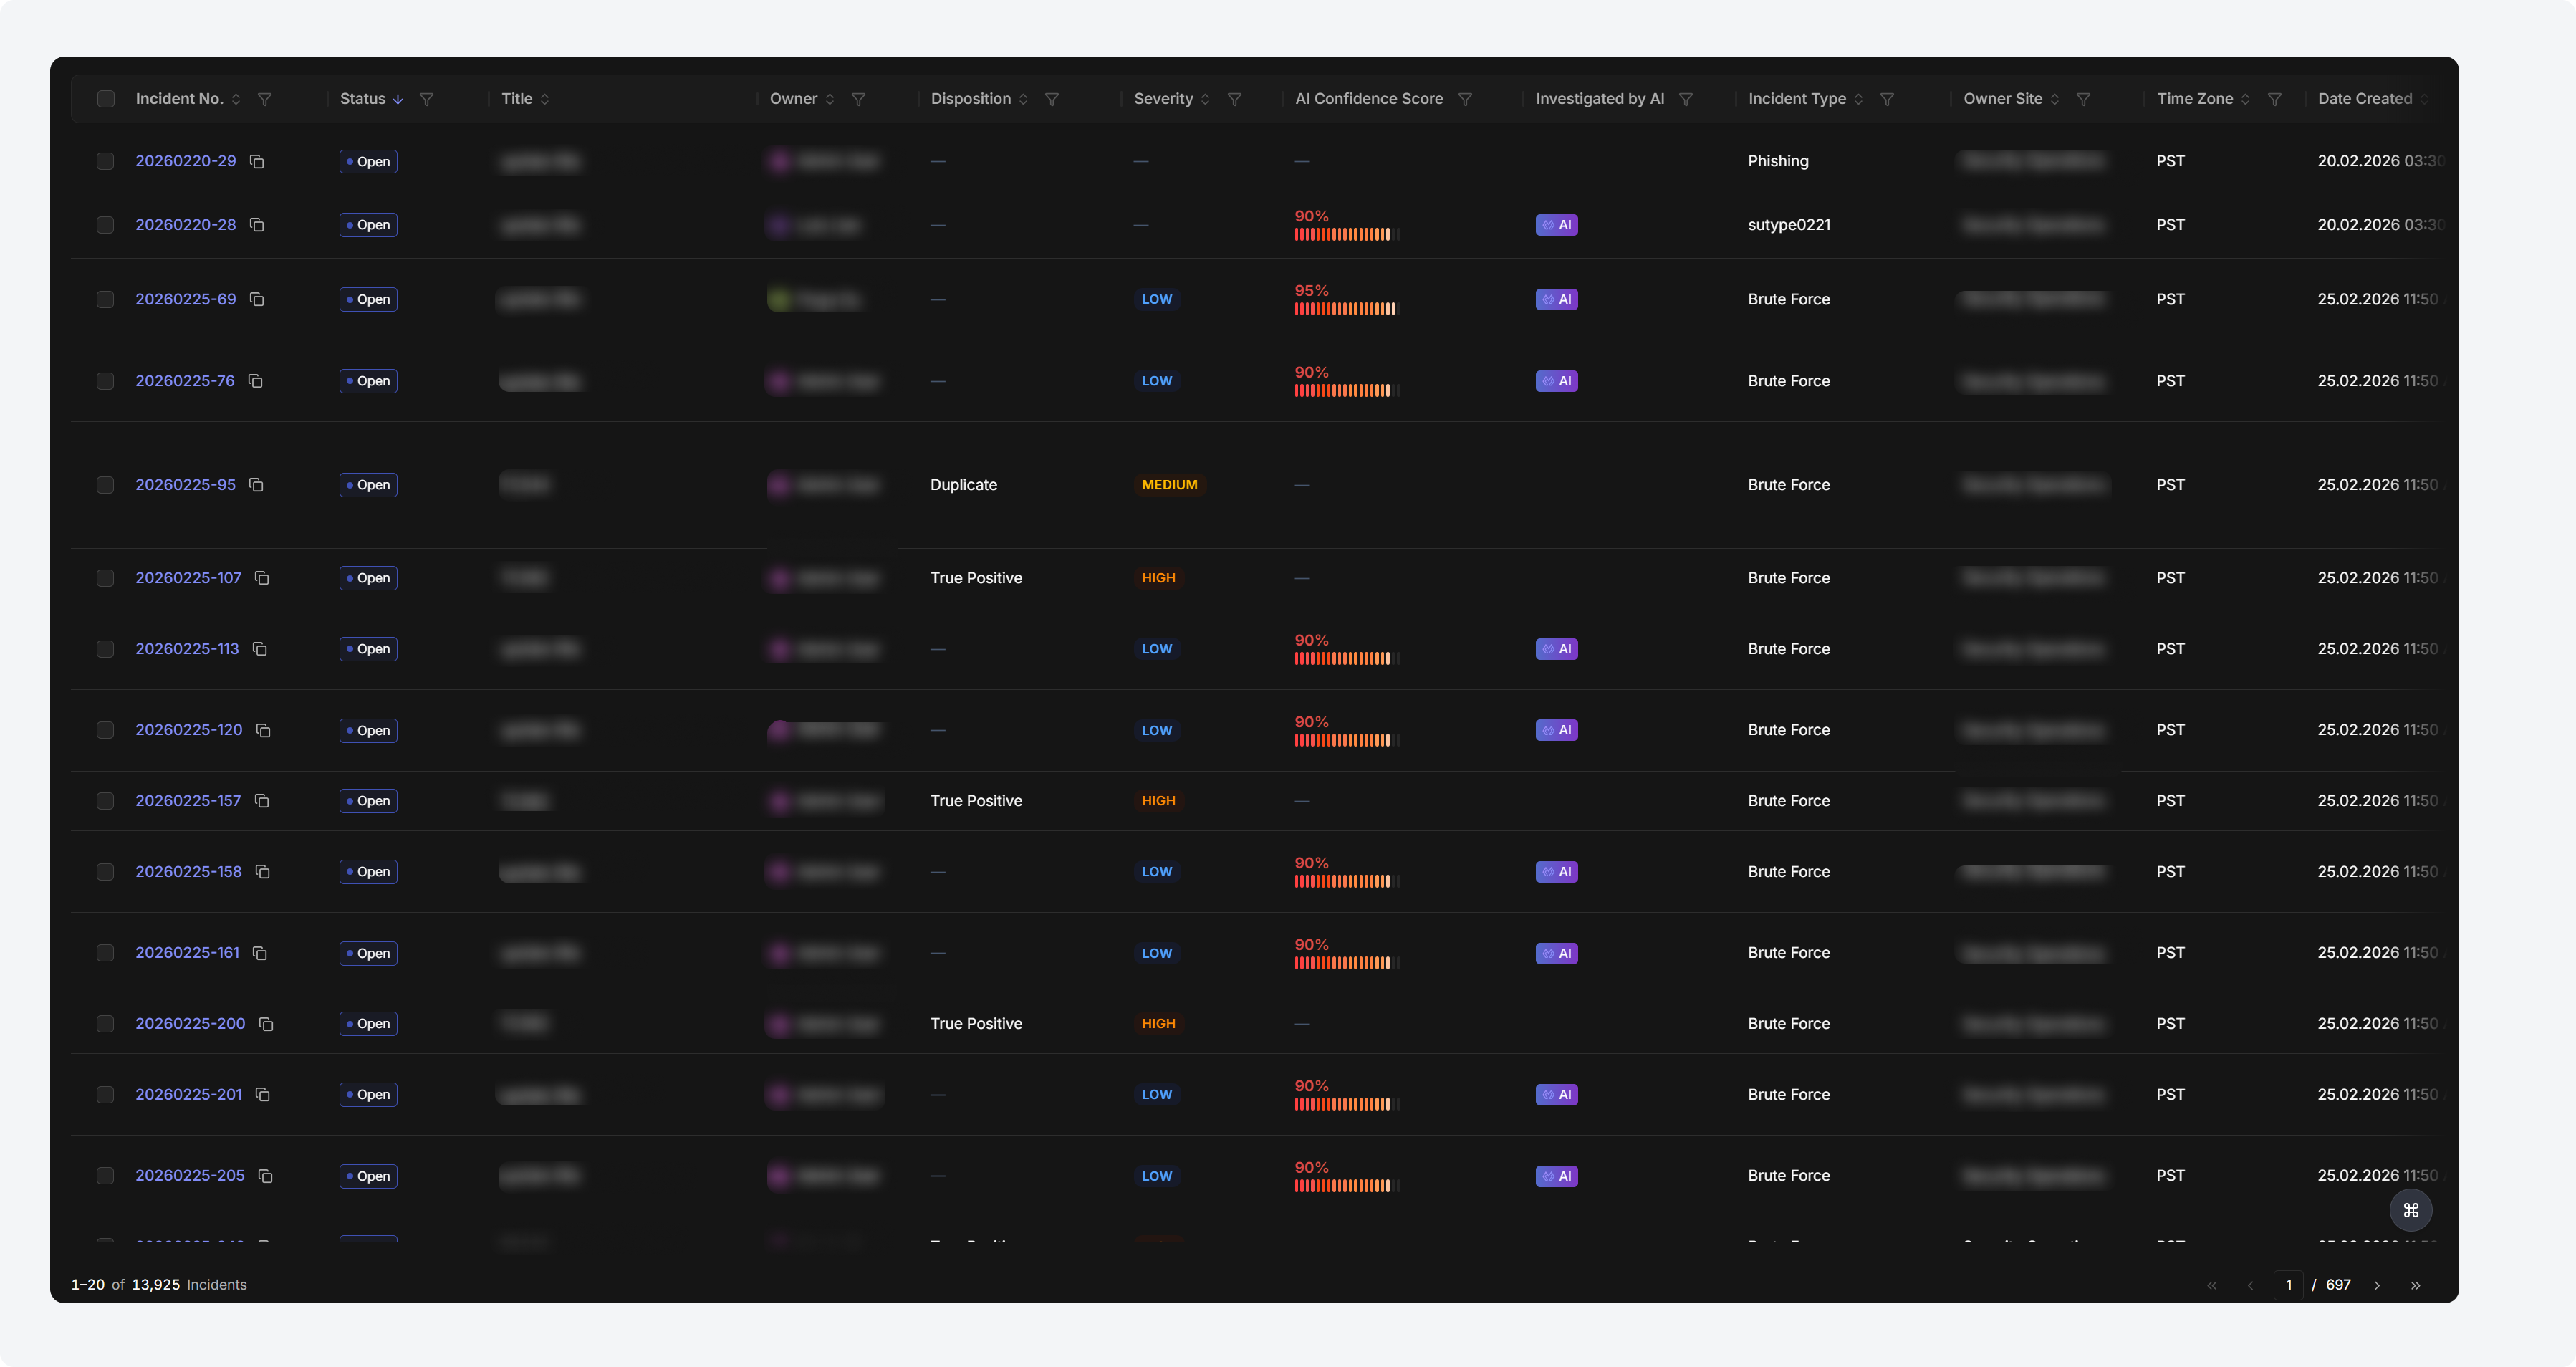Image resolution: width=2576 pixels, height=1367 pixels.
Task: Go to the next page of incidents
Action: pyautogui.click(x=2377, y=1286)
